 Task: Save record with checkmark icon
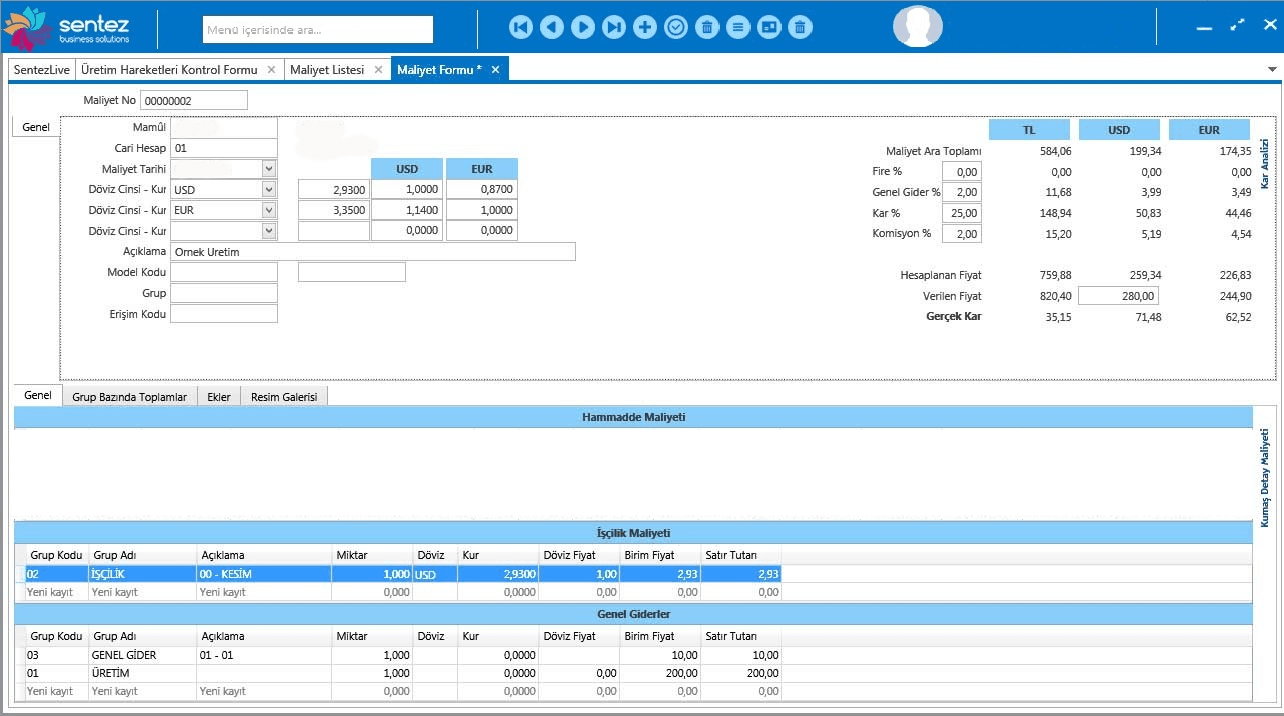tap(676, 27)
